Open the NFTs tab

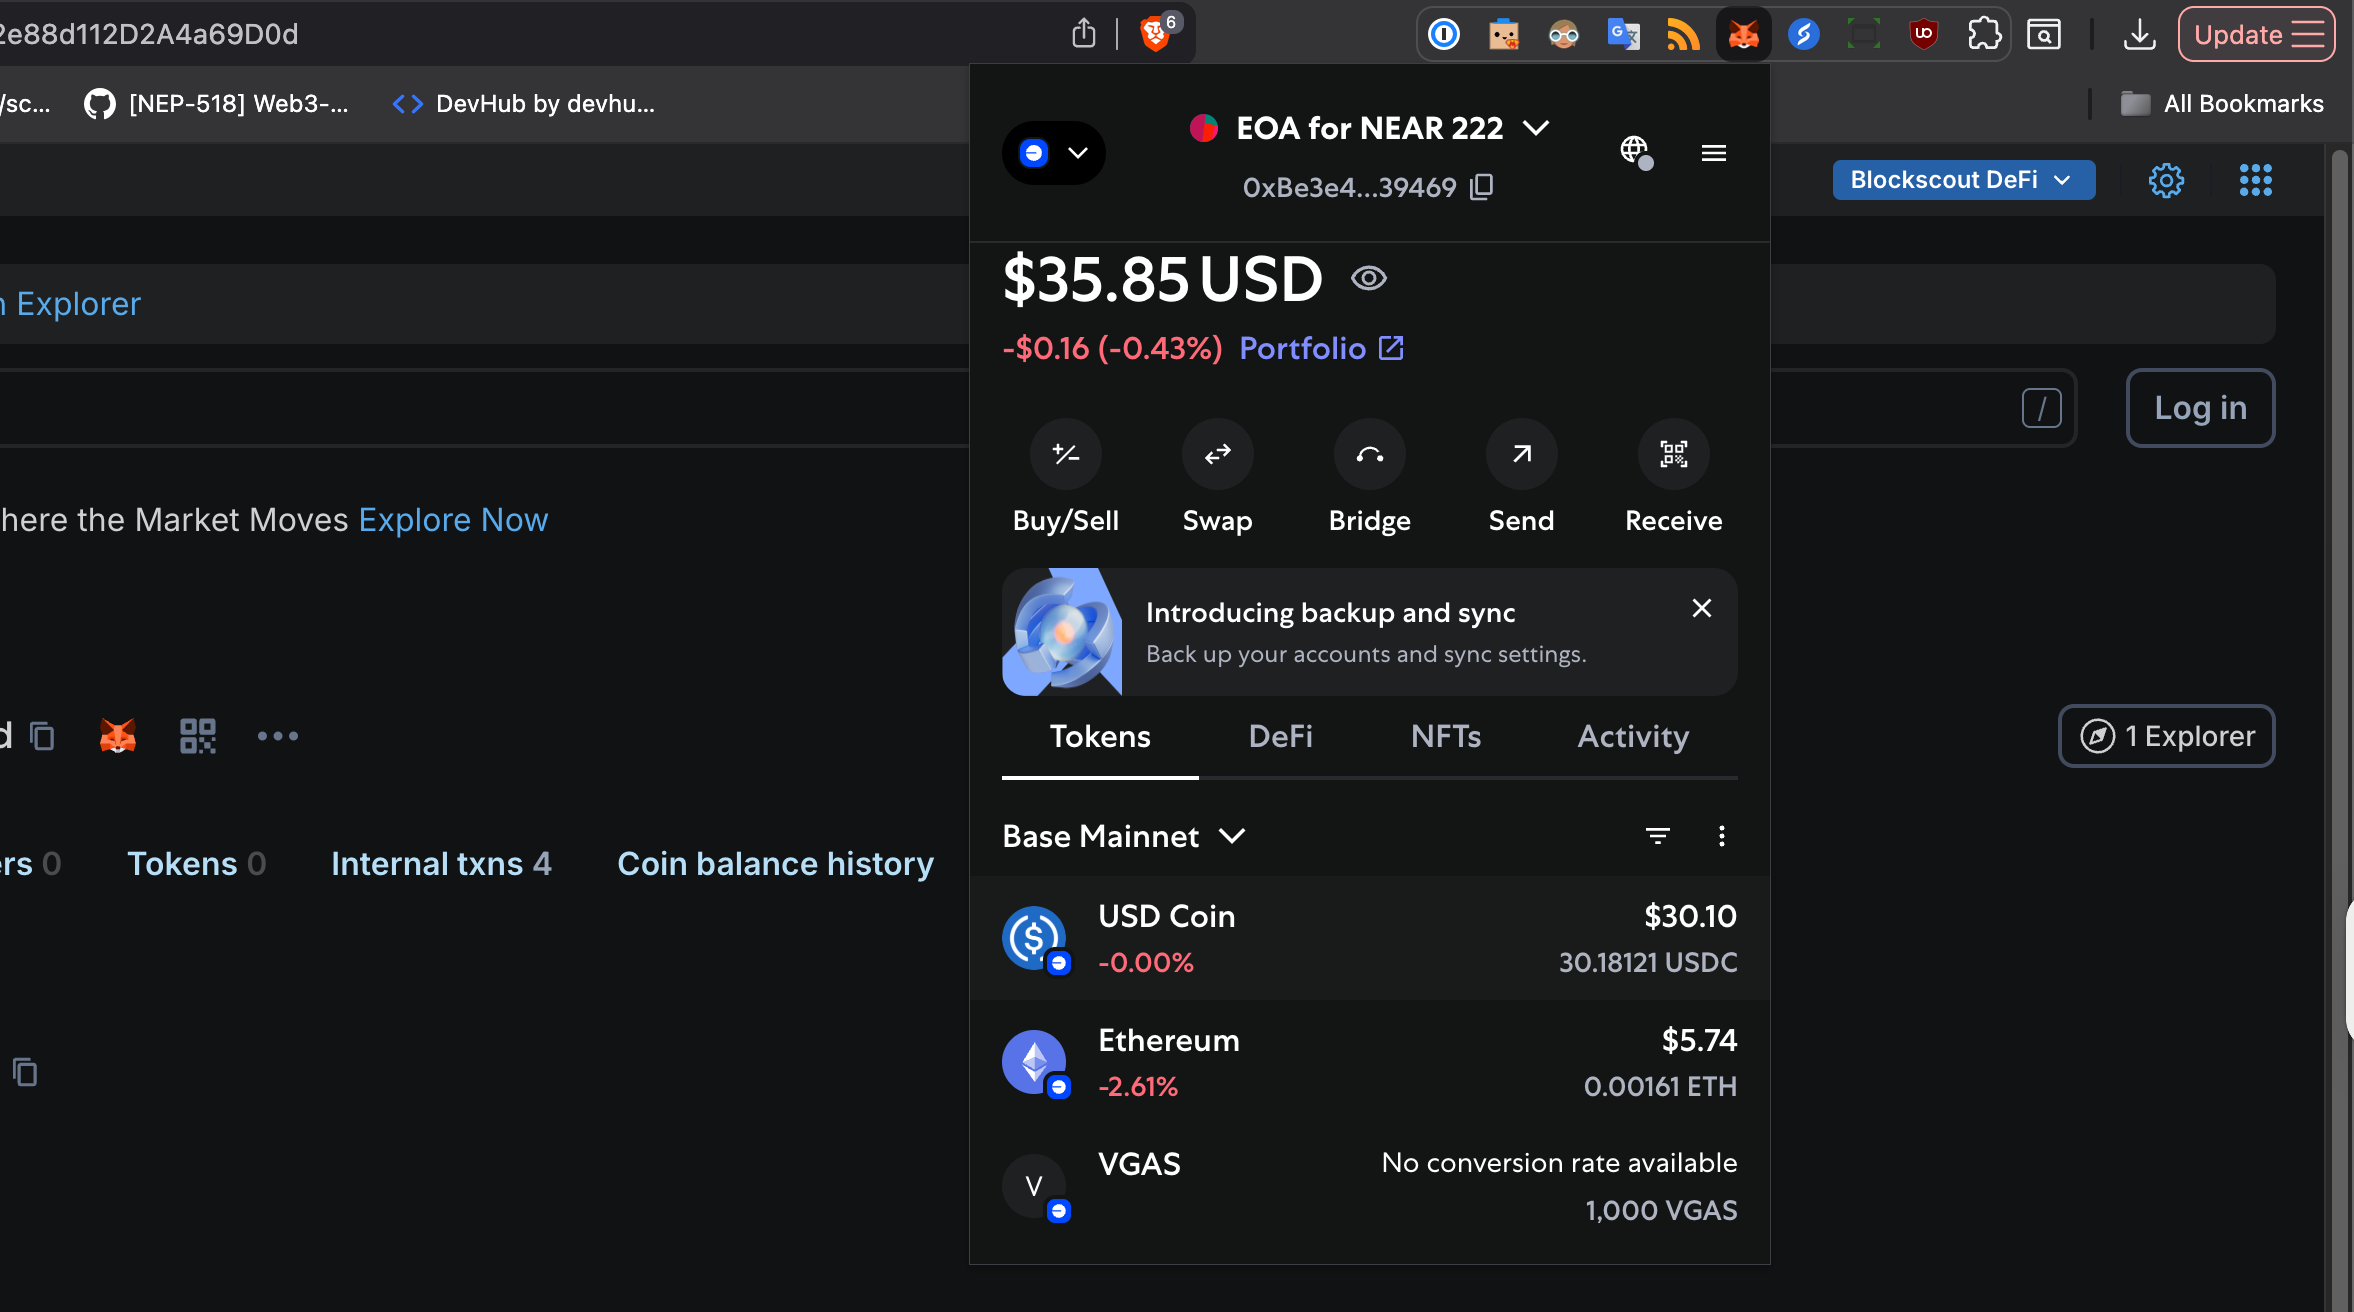tap(1445, 737)
